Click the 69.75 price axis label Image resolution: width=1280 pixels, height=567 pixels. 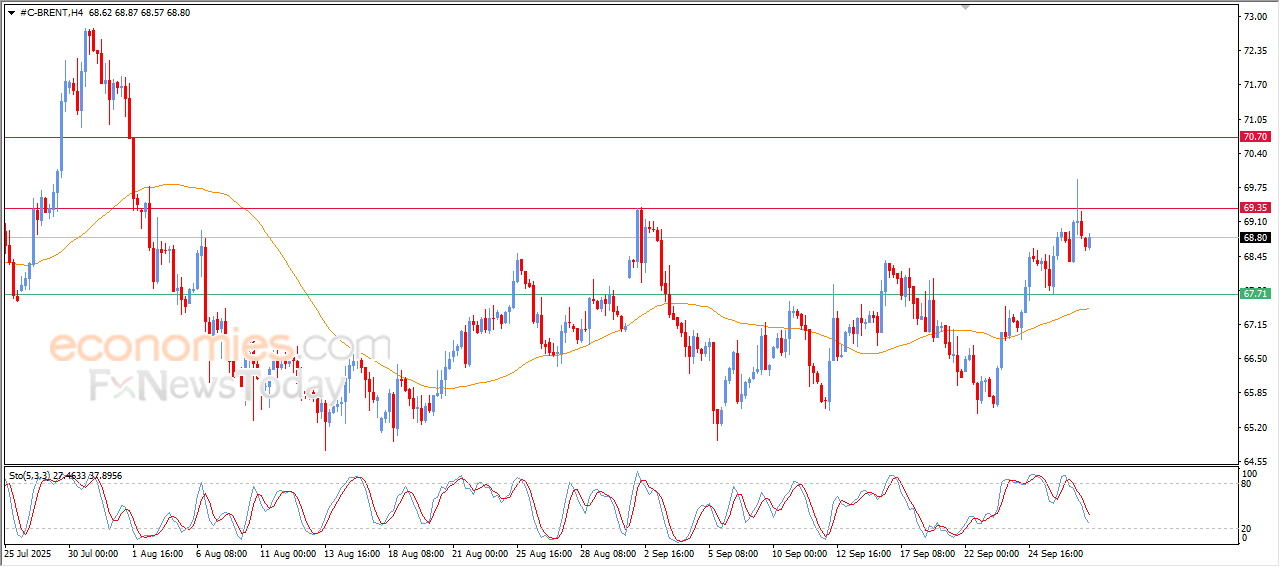click(1254, 188)
